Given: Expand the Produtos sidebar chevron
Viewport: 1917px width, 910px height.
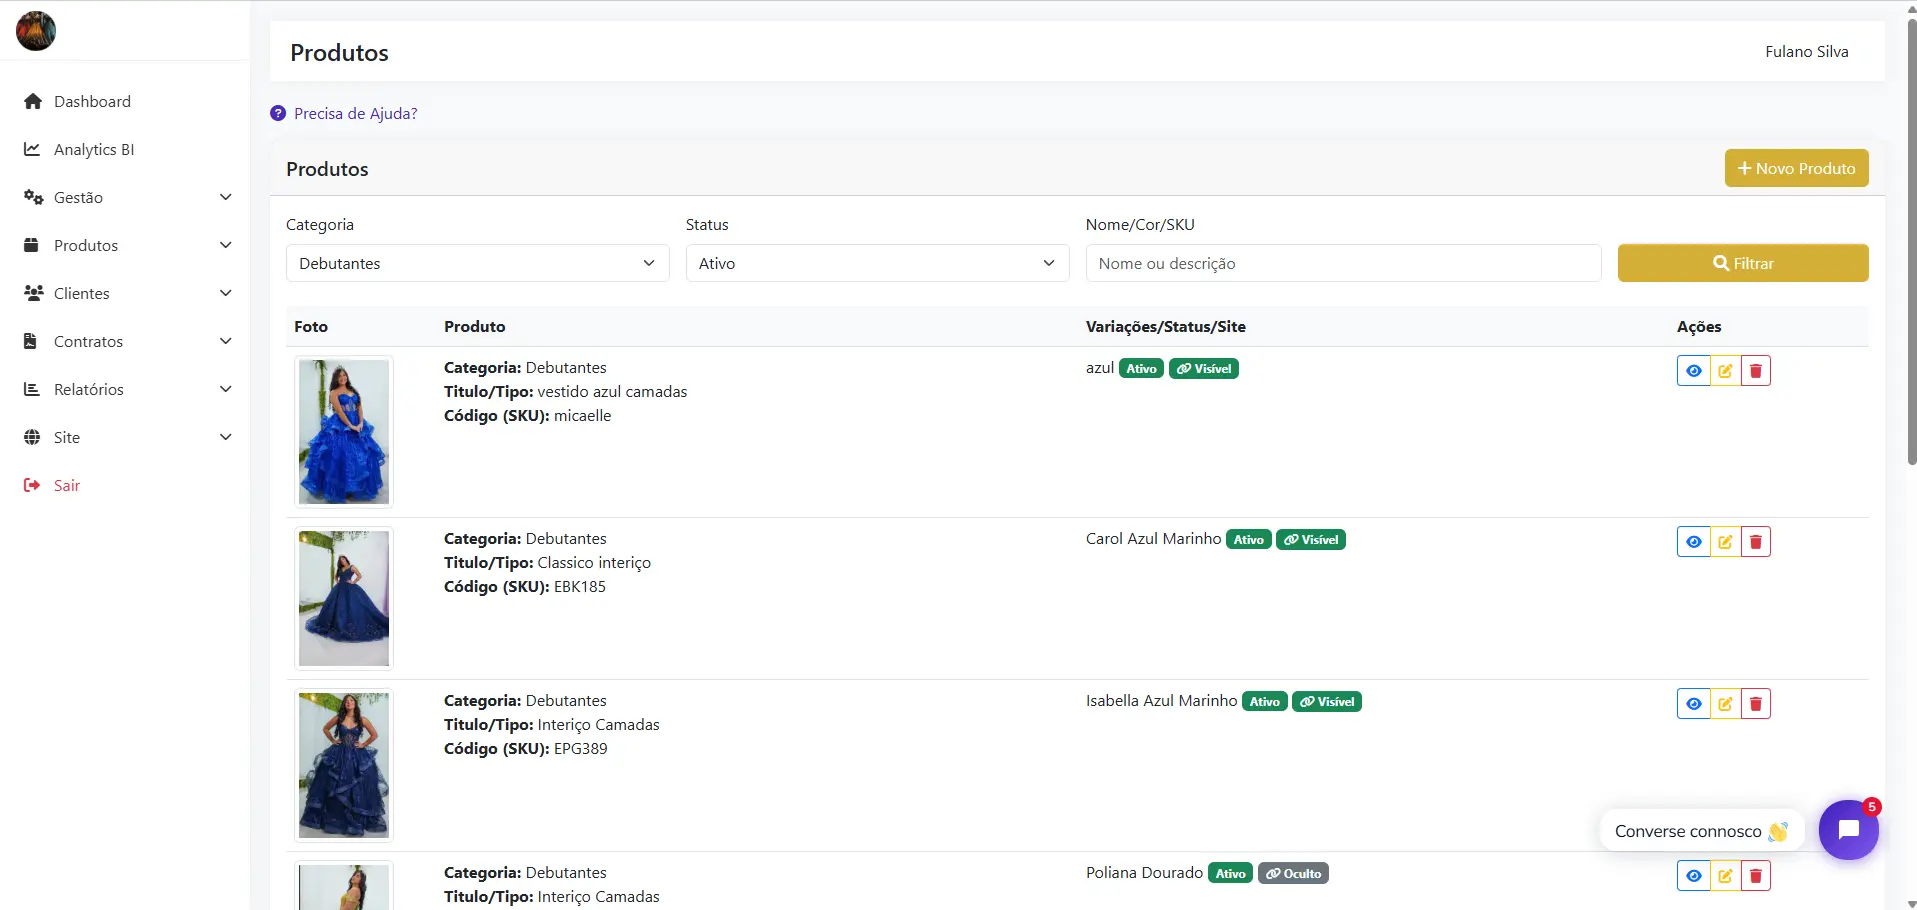Looking at the screenshot, I should coord(226,245).
